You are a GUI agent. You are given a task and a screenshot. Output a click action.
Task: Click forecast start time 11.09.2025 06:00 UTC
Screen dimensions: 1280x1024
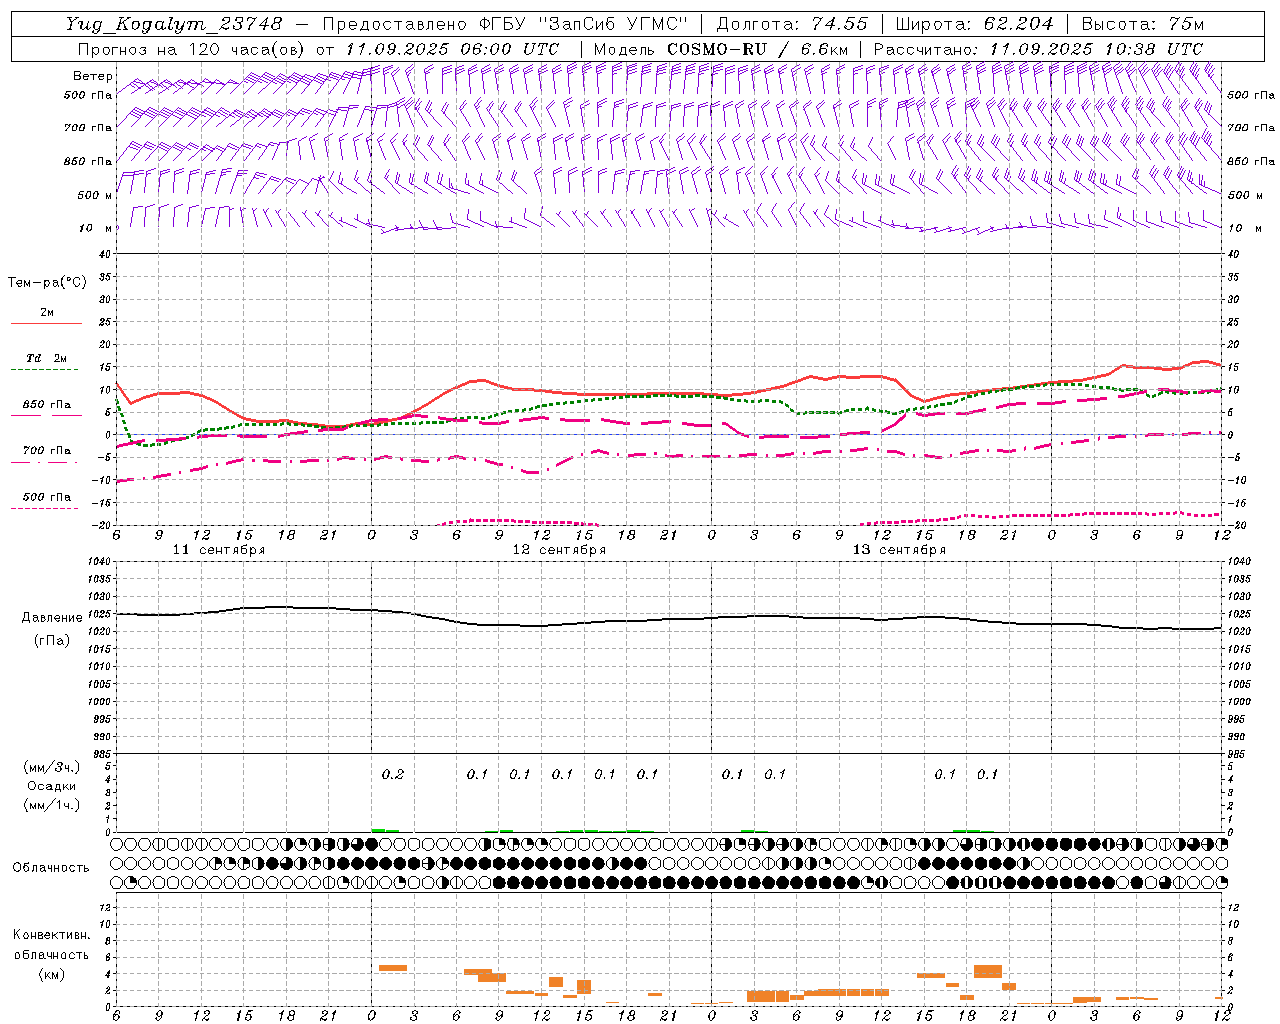coord(451,49)
